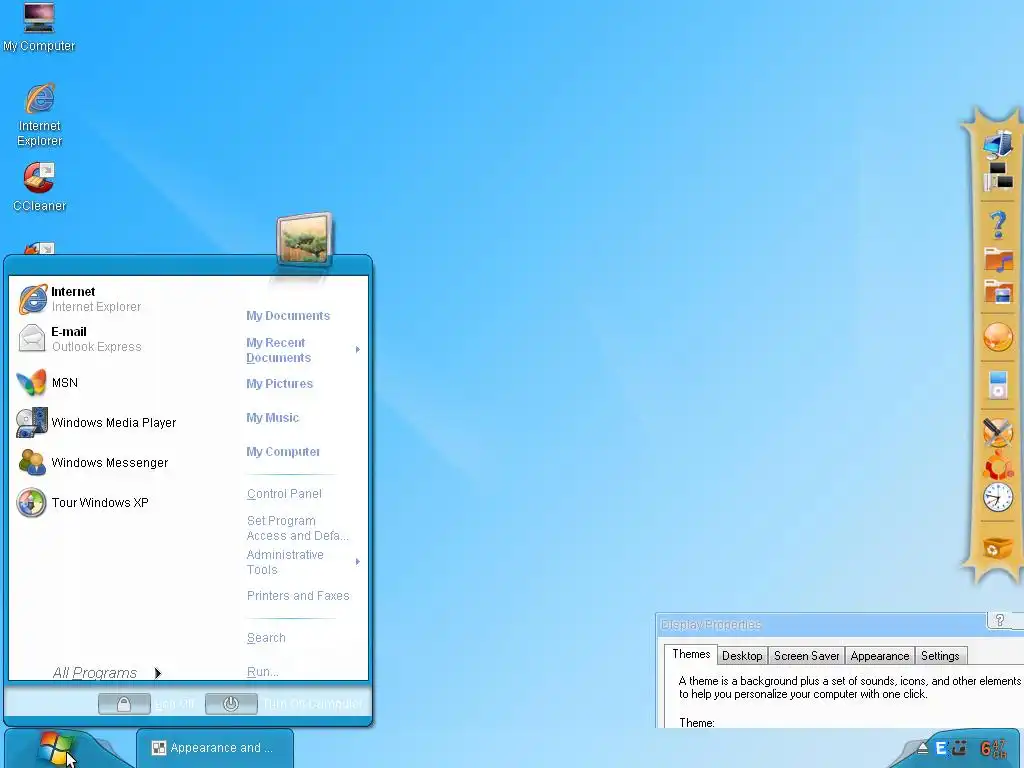Viewport: 1024px width, 768px height.
Task: Open network computers icon in dock
Action: (998, 177)
